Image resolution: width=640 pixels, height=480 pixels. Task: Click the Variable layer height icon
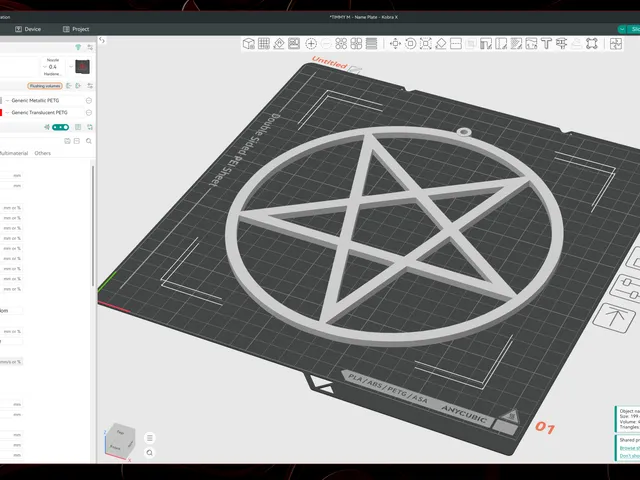point(371,44)
